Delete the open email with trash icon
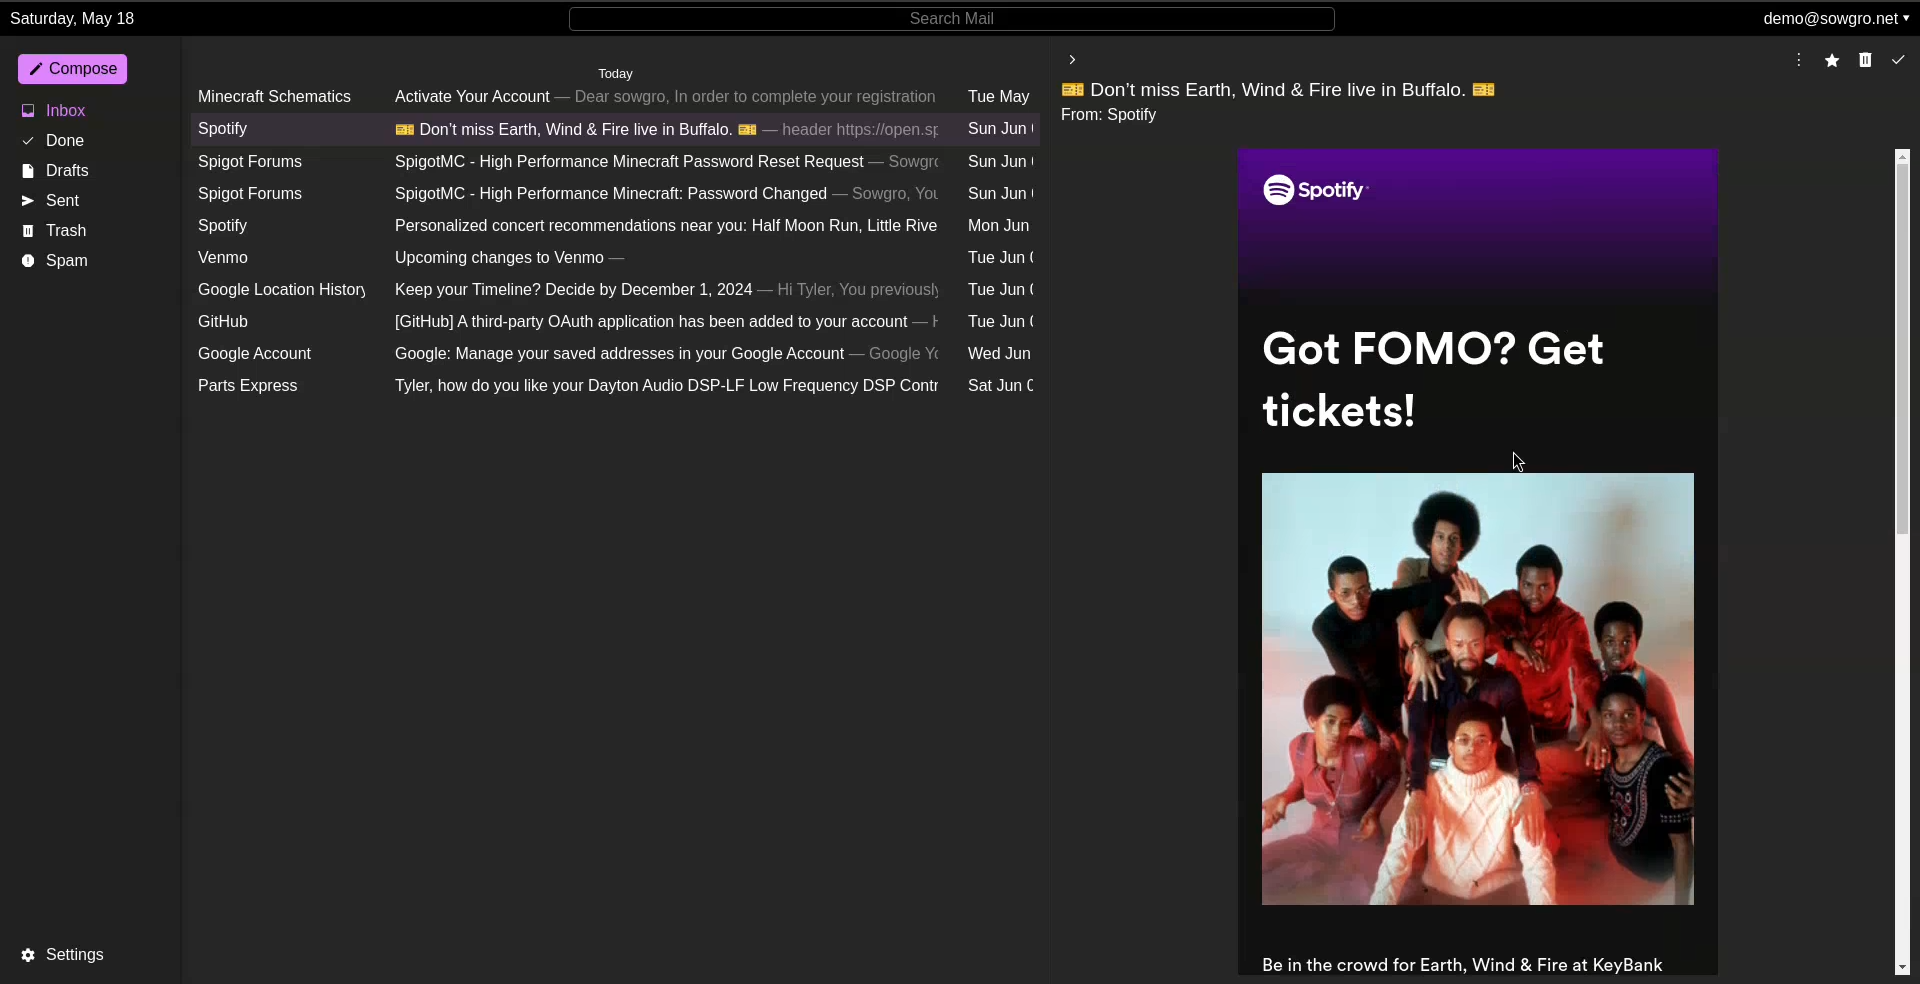 [x=1866, y=60]
